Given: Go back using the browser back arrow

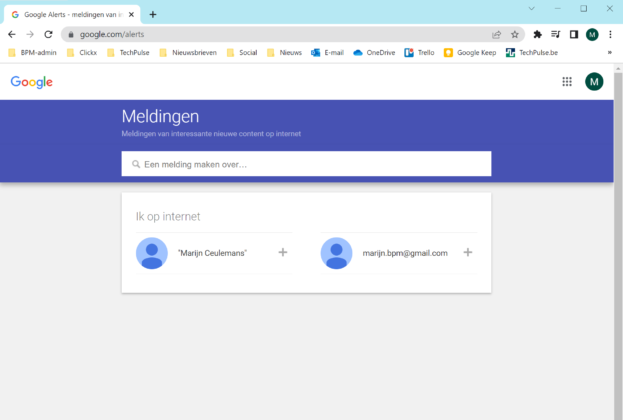Looking at the screenshot, I should [x=12, y=35].
